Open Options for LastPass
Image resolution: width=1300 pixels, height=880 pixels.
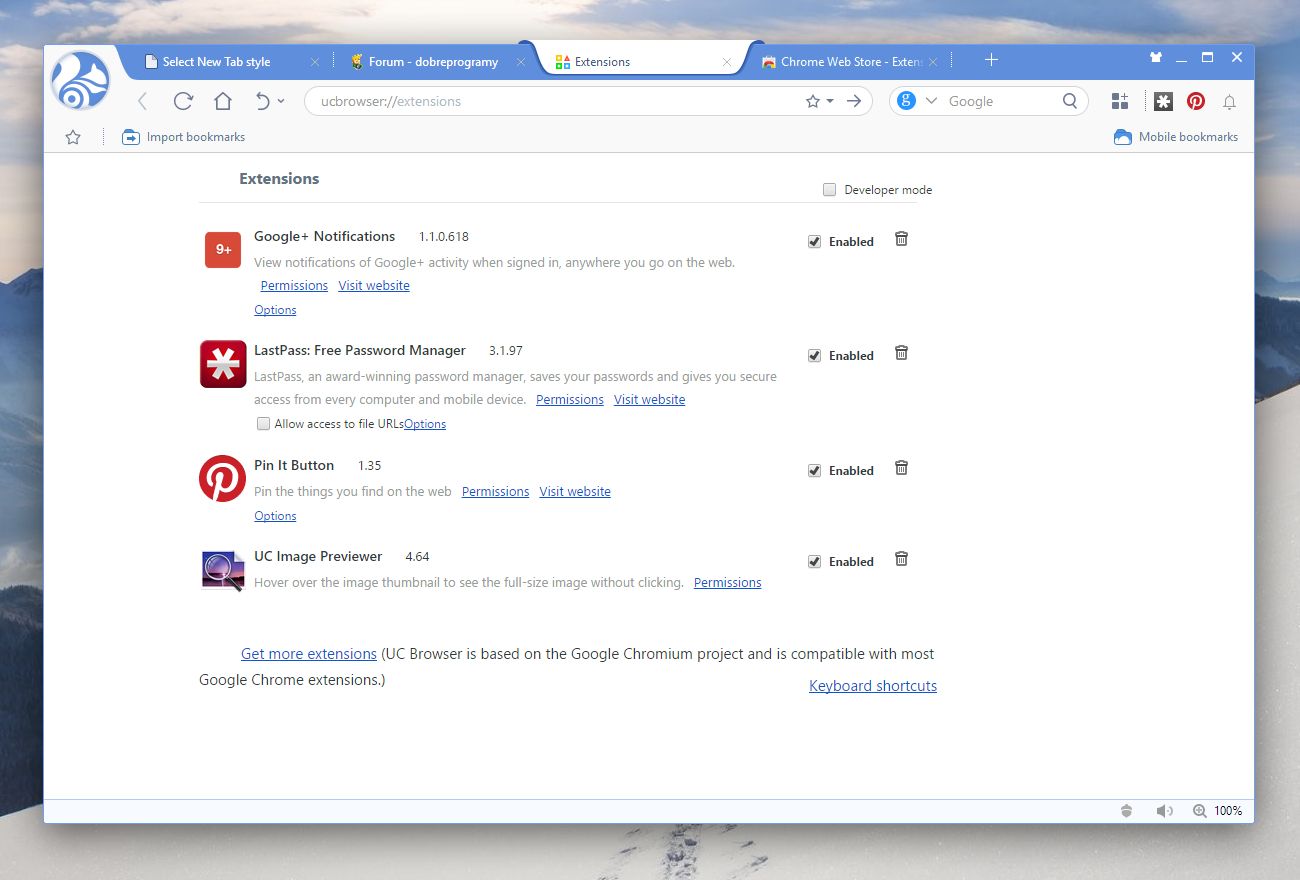(x=425, y=424)
